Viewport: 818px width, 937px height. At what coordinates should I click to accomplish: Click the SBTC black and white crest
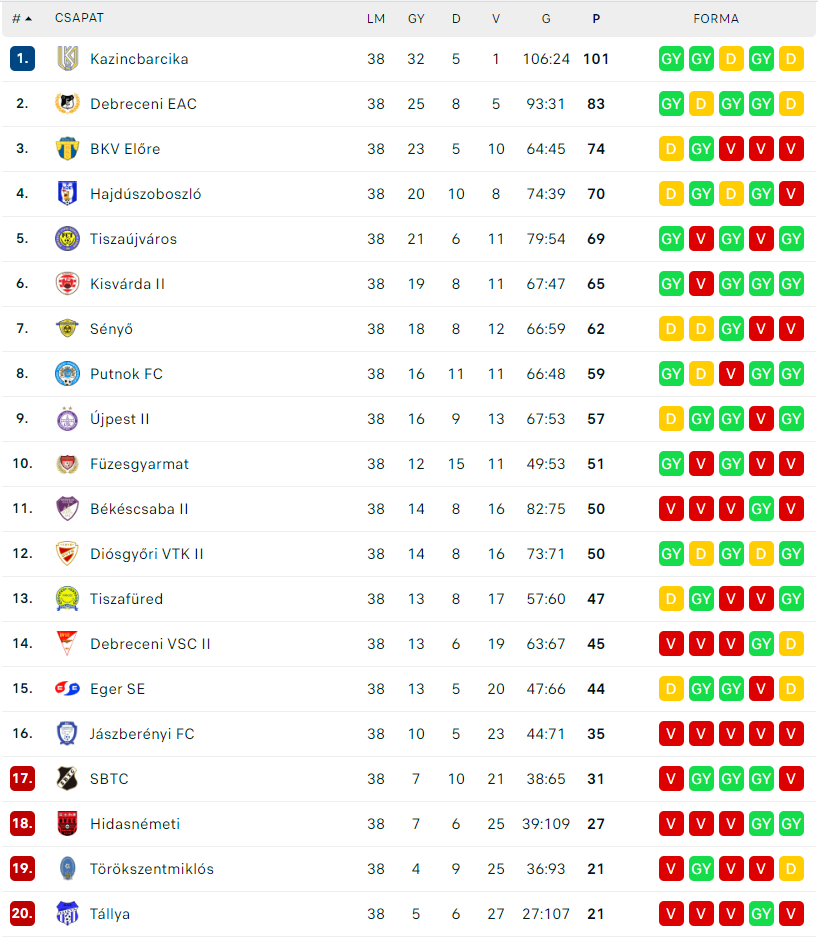tap(68, 779)
